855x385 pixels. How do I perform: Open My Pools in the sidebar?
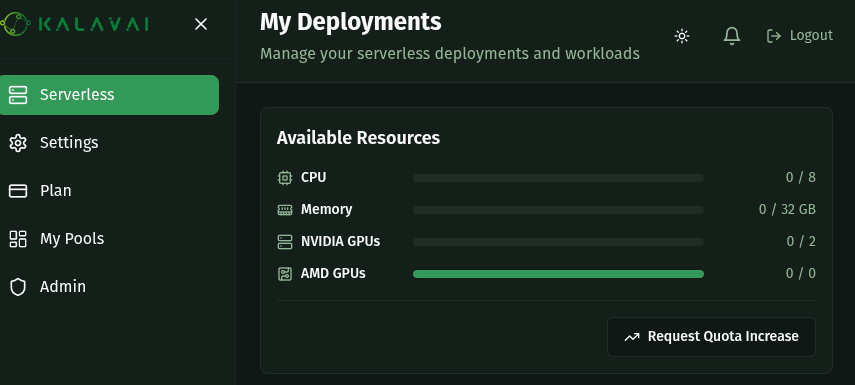click(109, 239)
